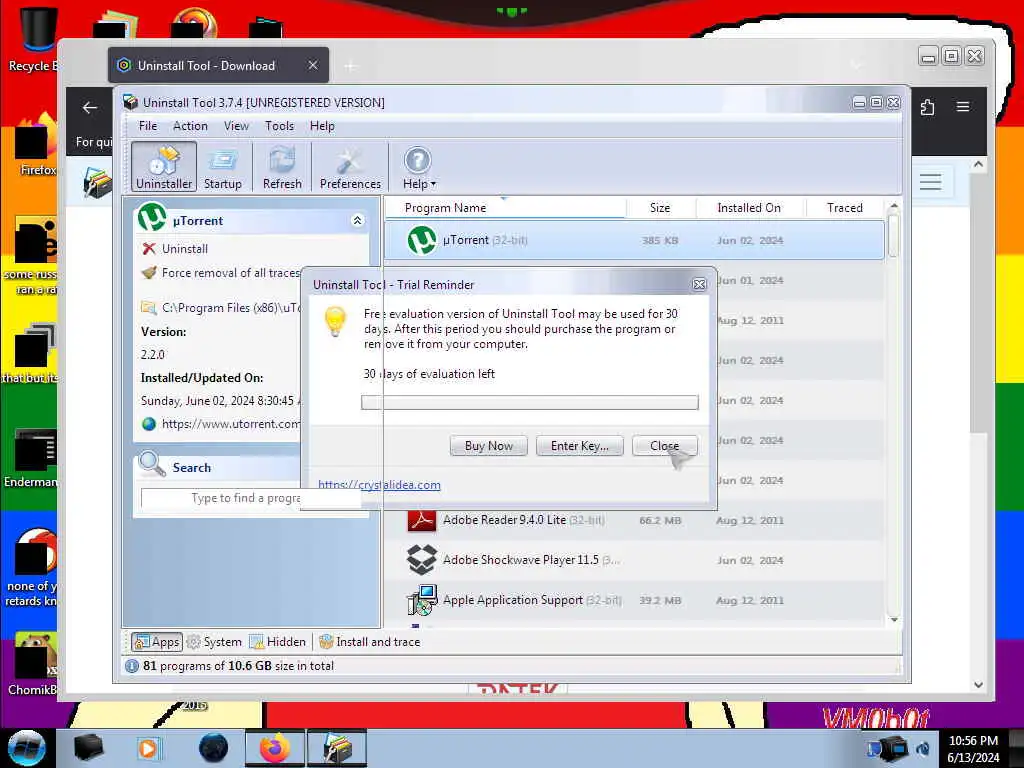Sort by Program Name column
This screenshot has width=1024, height=768.
[x=504, y=208]
